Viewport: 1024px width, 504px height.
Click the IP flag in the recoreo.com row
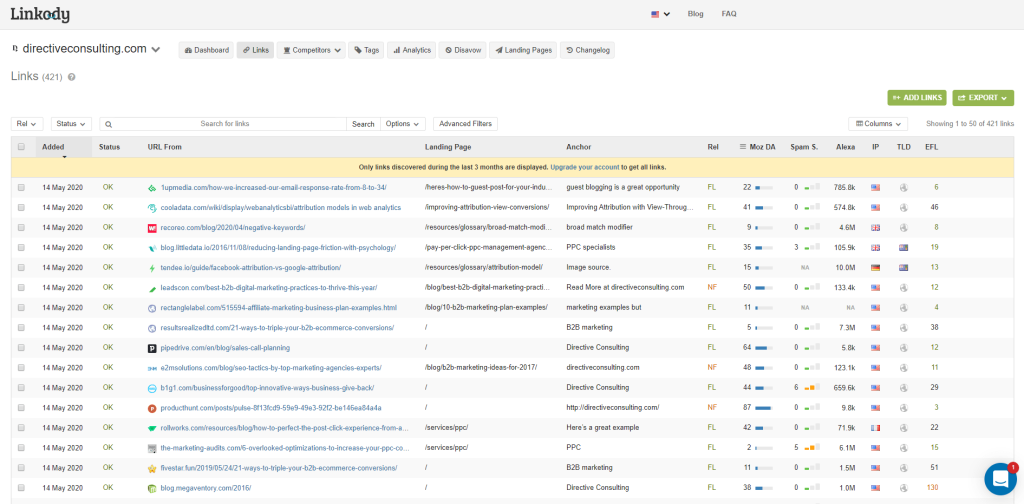point(875,228)
